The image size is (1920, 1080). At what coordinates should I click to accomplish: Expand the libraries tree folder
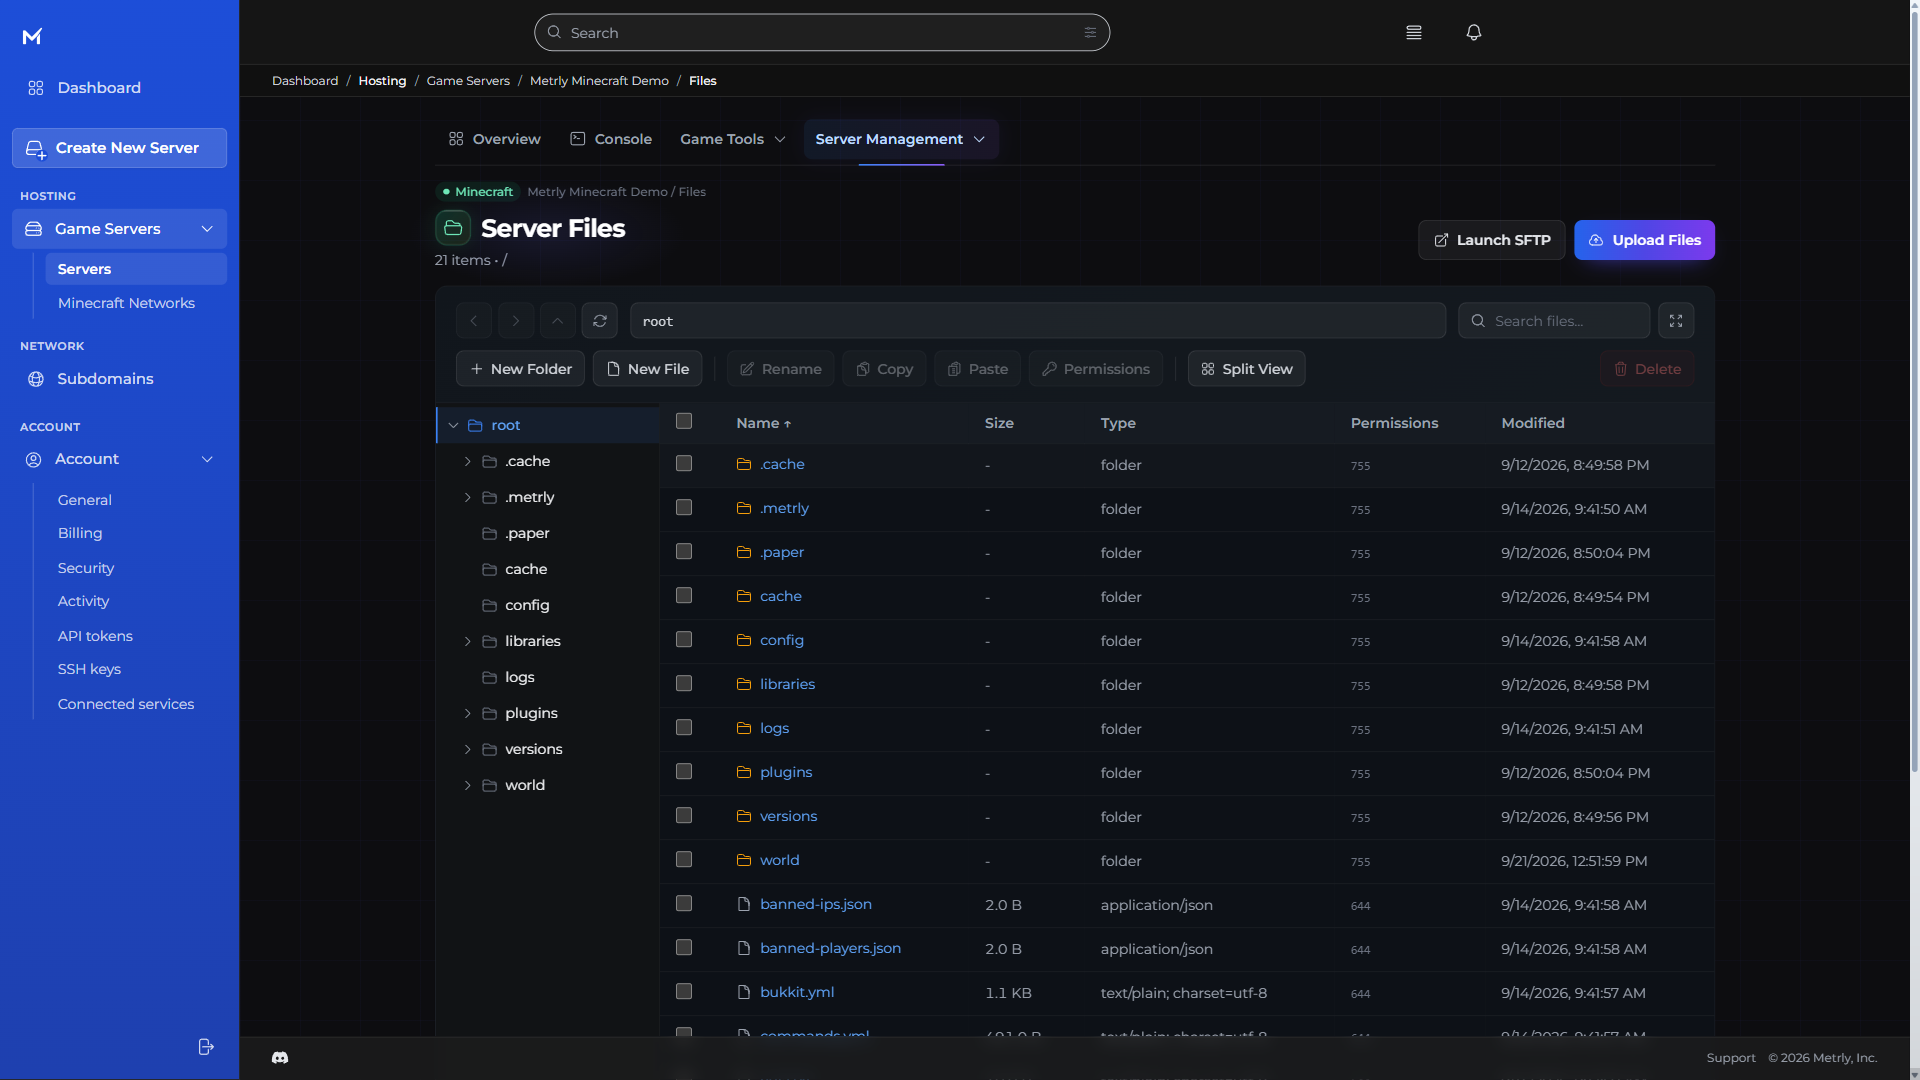coord(467,641)
